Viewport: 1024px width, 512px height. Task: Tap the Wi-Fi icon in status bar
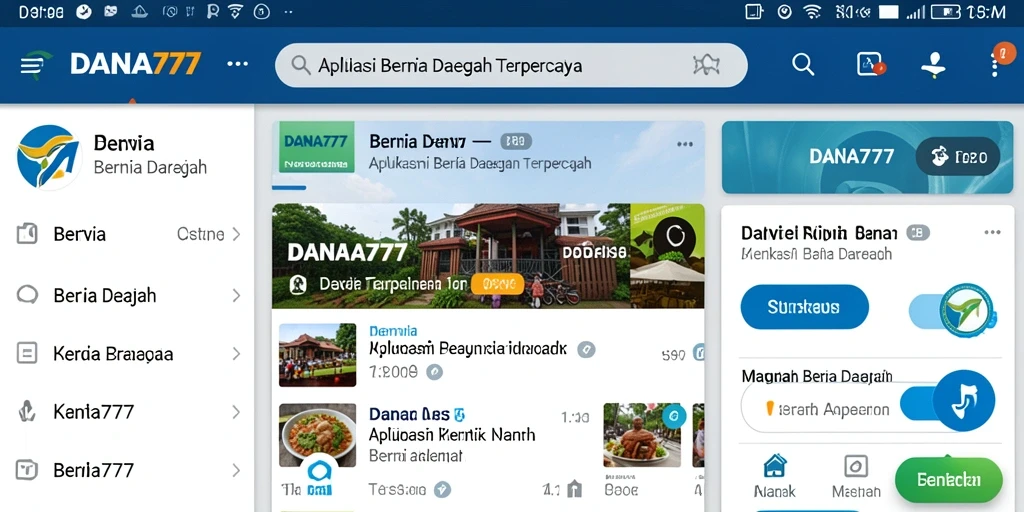coord(812,12)
